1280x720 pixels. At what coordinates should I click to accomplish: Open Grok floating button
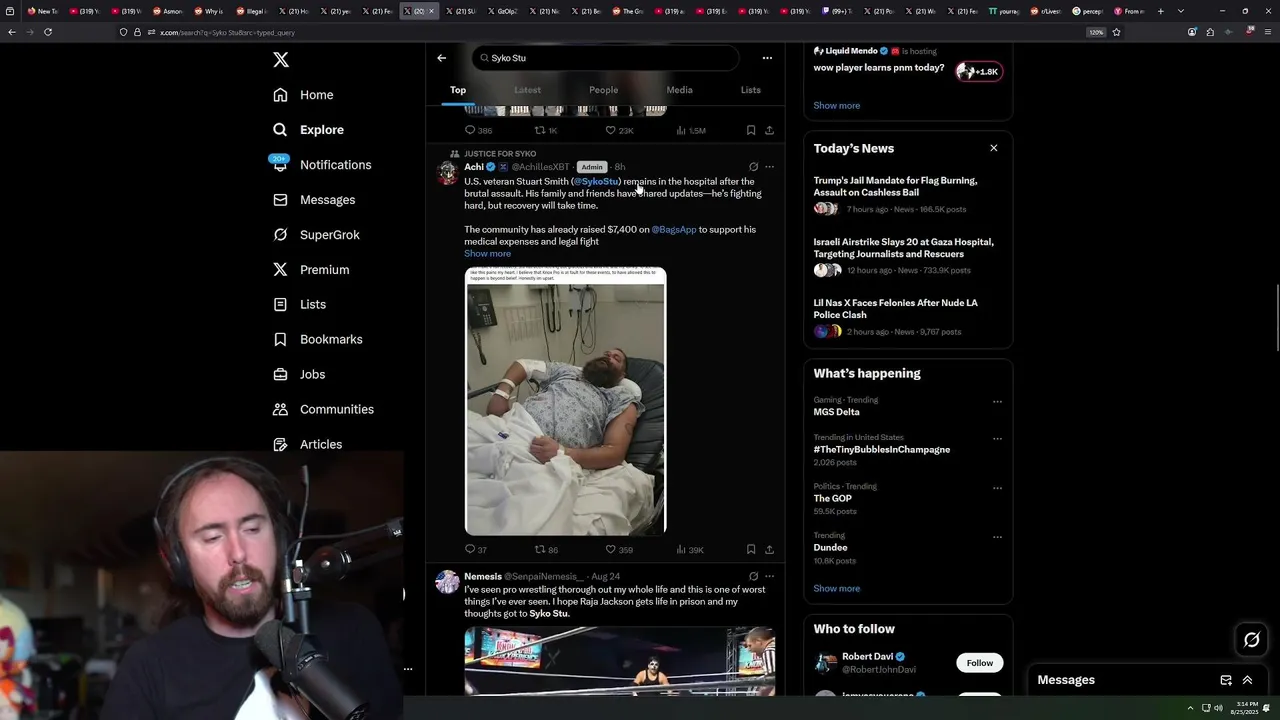[1252, 640]
